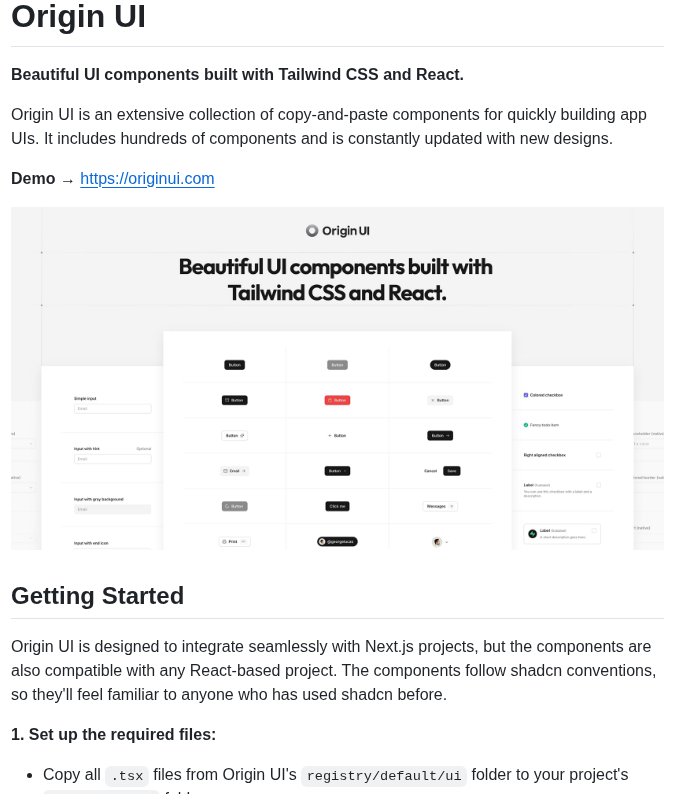Click the black Click me button

(337, 506)
